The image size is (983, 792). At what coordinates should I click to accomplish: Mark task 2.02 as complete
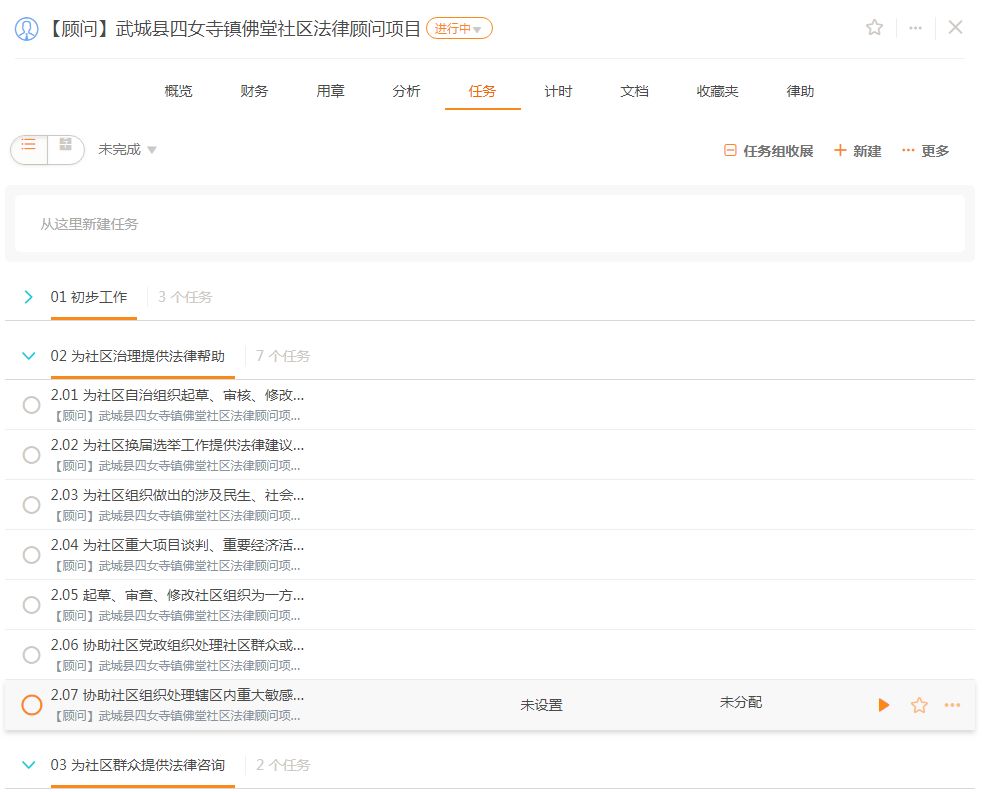pos(31,455)
